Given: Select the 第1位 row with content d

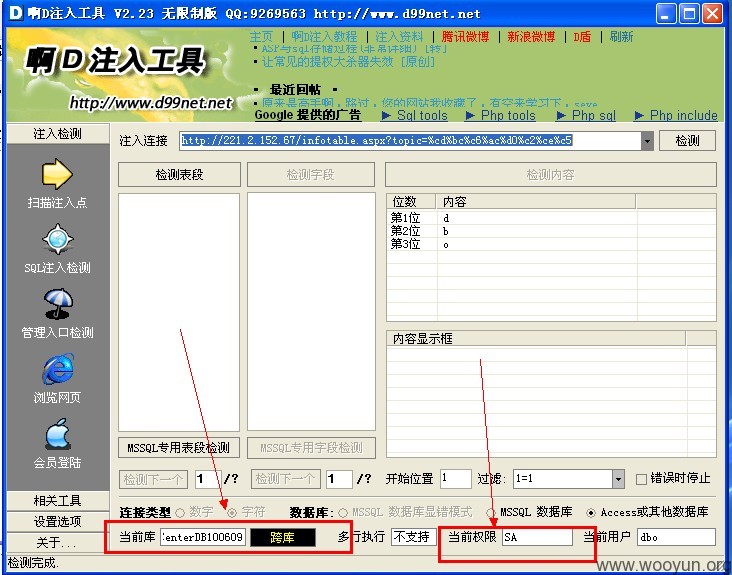Looking at the screenshot, I should coord(551,217).
